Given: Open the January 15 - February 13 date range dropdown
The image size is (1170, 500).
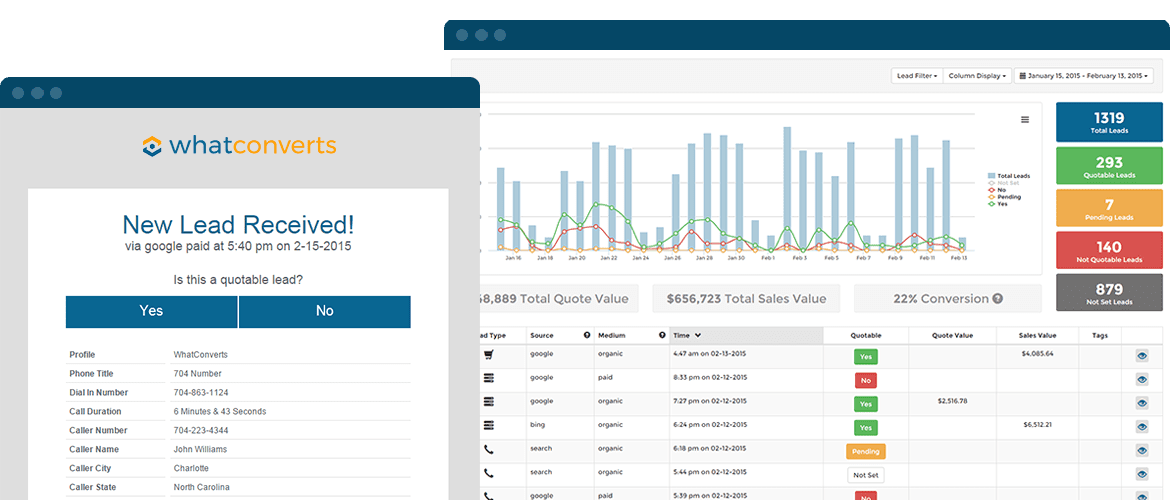Looking at the screenshot, I should (x=1083, y=76).
